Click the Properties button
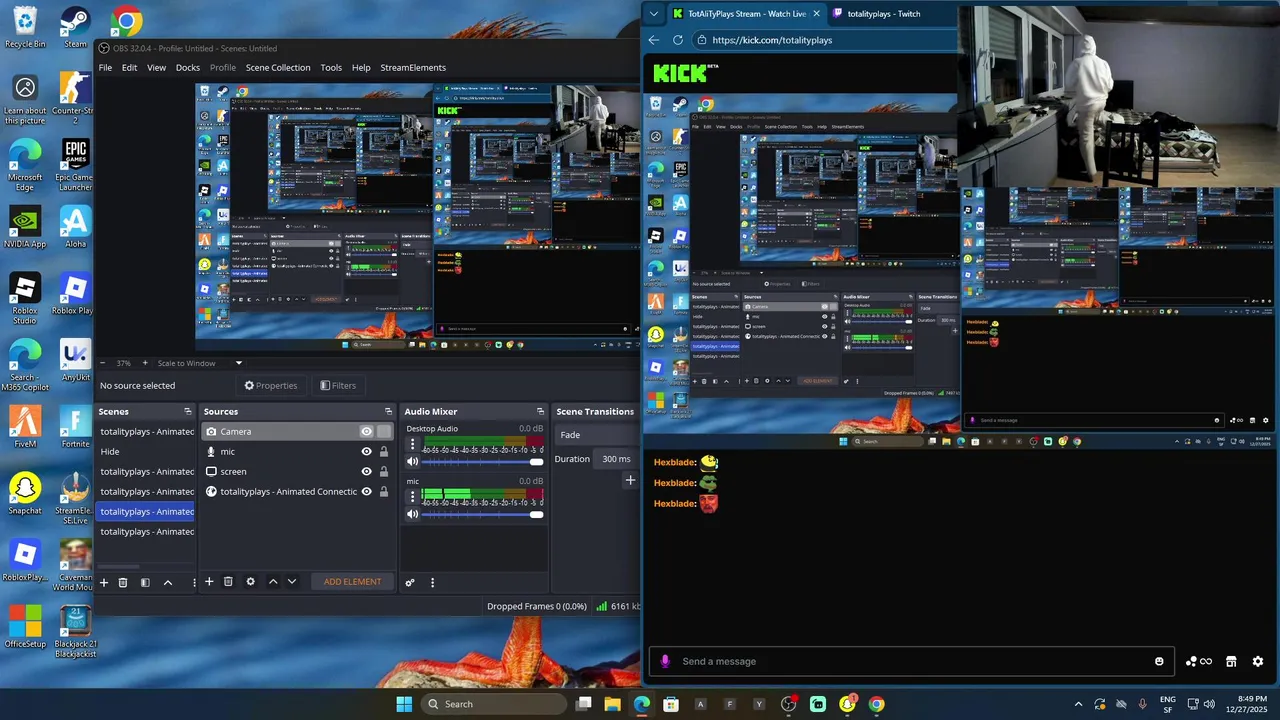1280x720 pixels. [x=271, y=385]
